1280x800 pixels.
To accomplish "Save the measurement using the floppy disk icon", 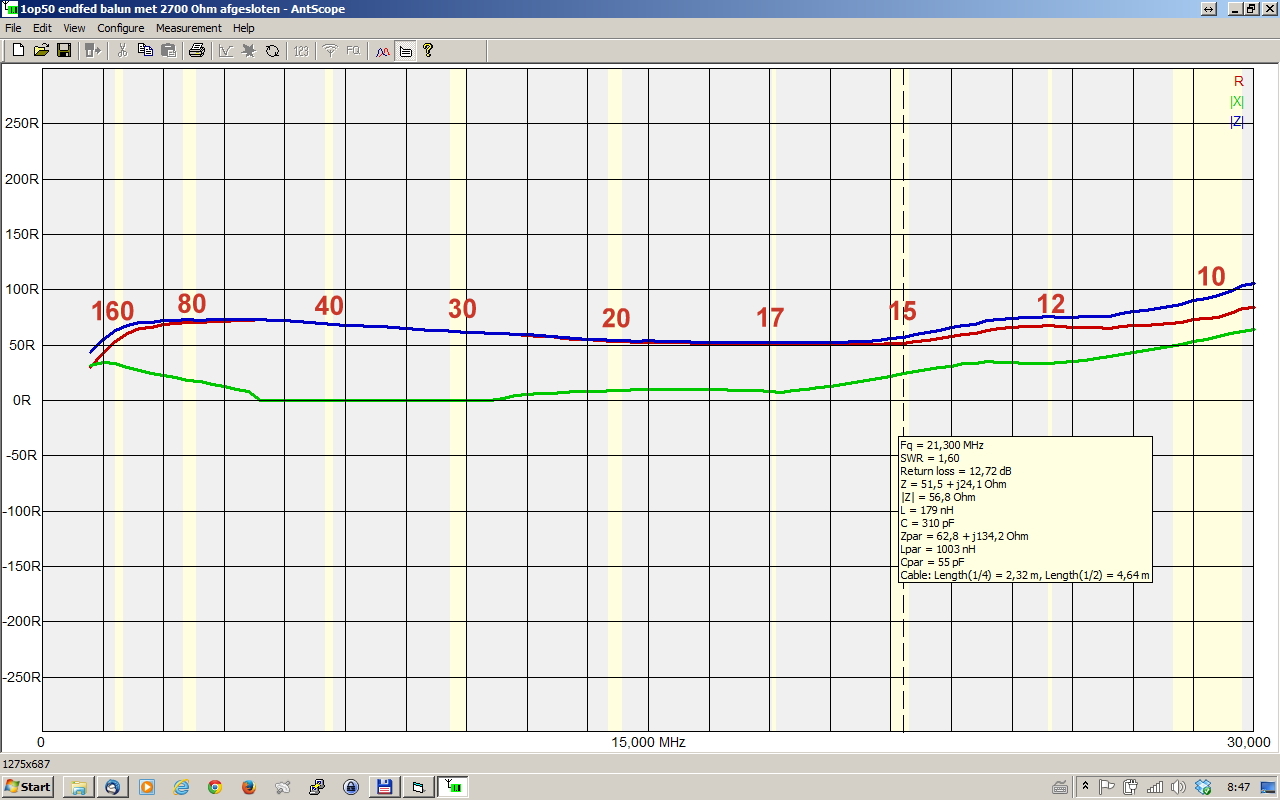I will (x=63, y=50).
